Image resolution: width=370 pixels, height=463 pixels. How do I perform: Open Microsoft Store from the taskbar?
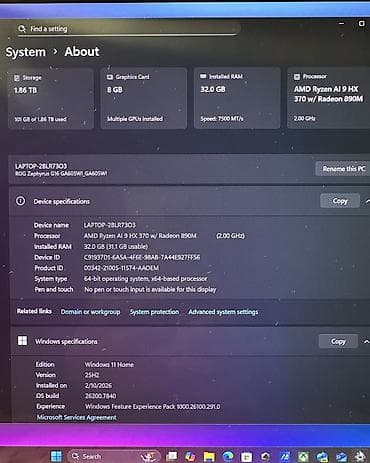[246, 457]
